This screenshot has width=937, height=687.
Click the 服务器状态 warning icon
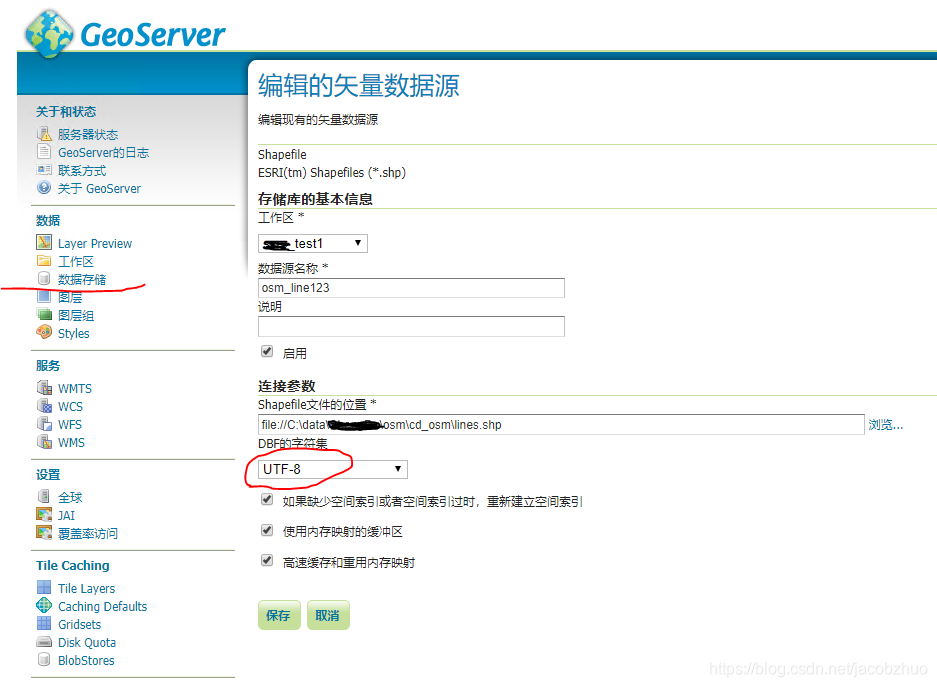44,134
